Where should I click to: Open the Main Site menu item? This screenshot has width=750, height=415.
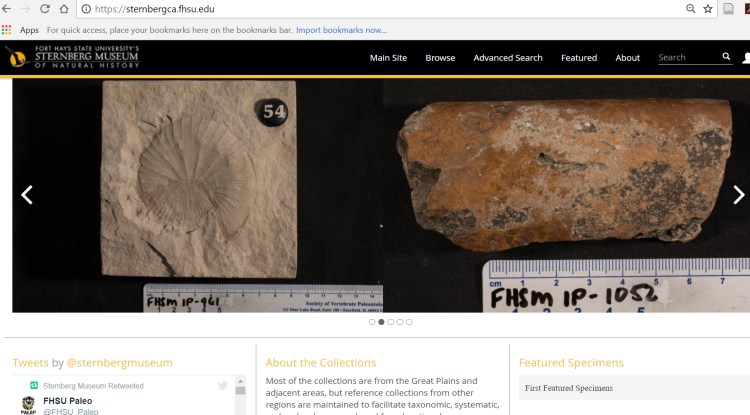click(x=388, y=58)
